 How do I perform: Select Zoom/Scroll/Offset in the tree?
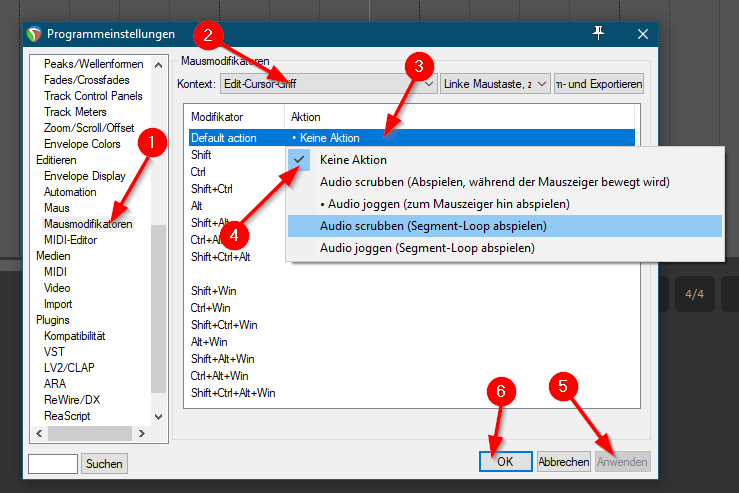click(x=89, y=128)
